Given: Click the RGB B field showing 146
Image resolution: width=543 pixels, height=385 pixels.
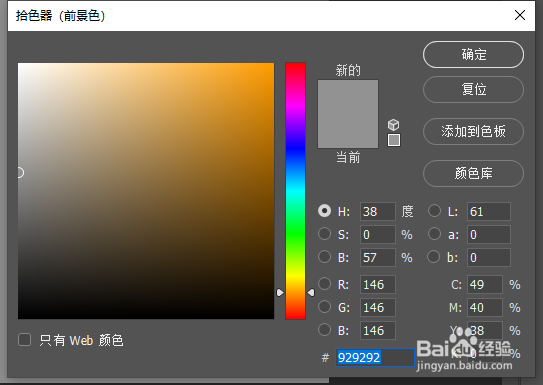Looking at the screenshot, I should 377,331.
